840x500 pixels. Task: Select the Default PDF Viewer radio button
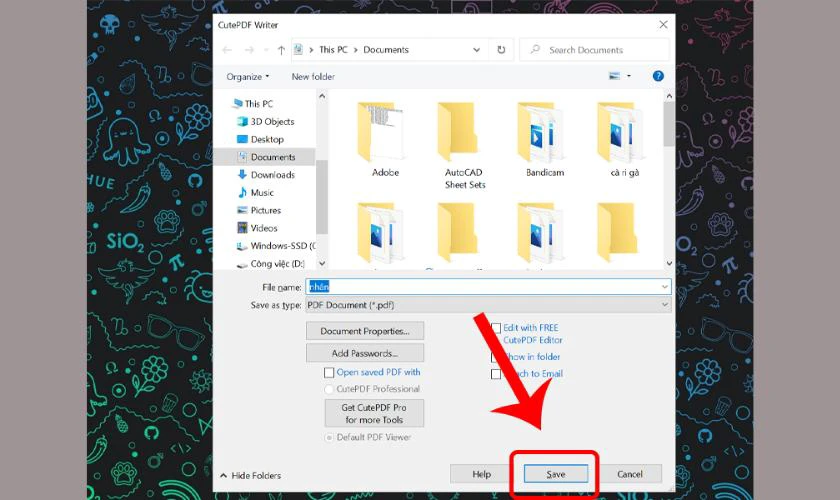point(329,437)
